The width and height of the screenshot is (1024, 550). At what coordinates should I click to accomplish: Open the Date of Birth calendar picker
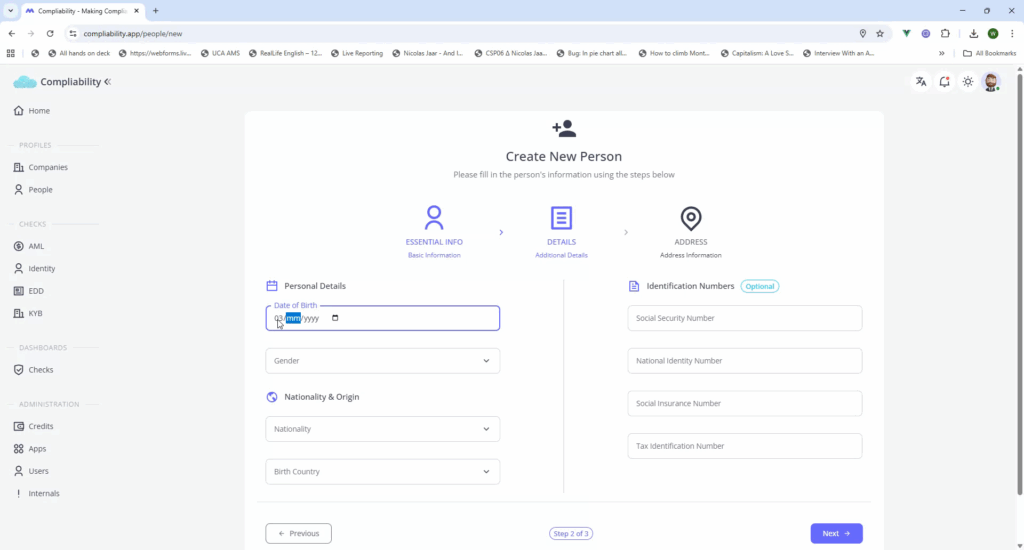pos(335,318)
